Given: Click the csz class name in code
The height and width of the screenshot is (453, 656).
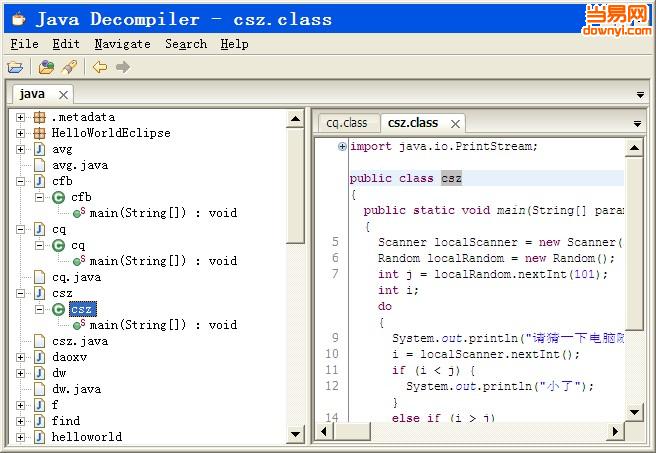Looking at the screenshot, I should click(x=451, y=179).
